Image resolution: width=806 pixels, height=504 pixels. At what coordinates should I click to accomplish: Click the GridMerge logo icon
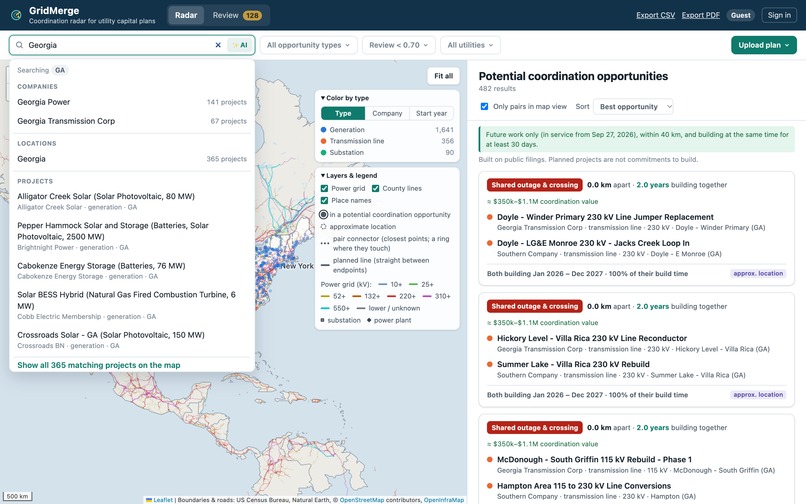pos(16,15)
